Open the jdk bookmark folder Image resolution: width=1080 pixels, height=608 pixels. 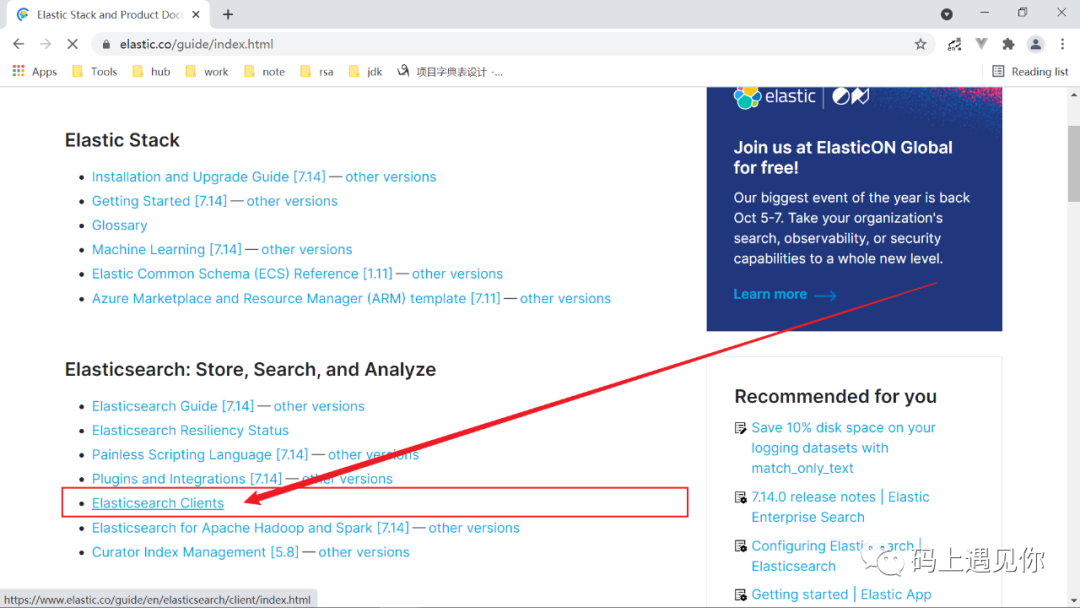coord(366,72)
